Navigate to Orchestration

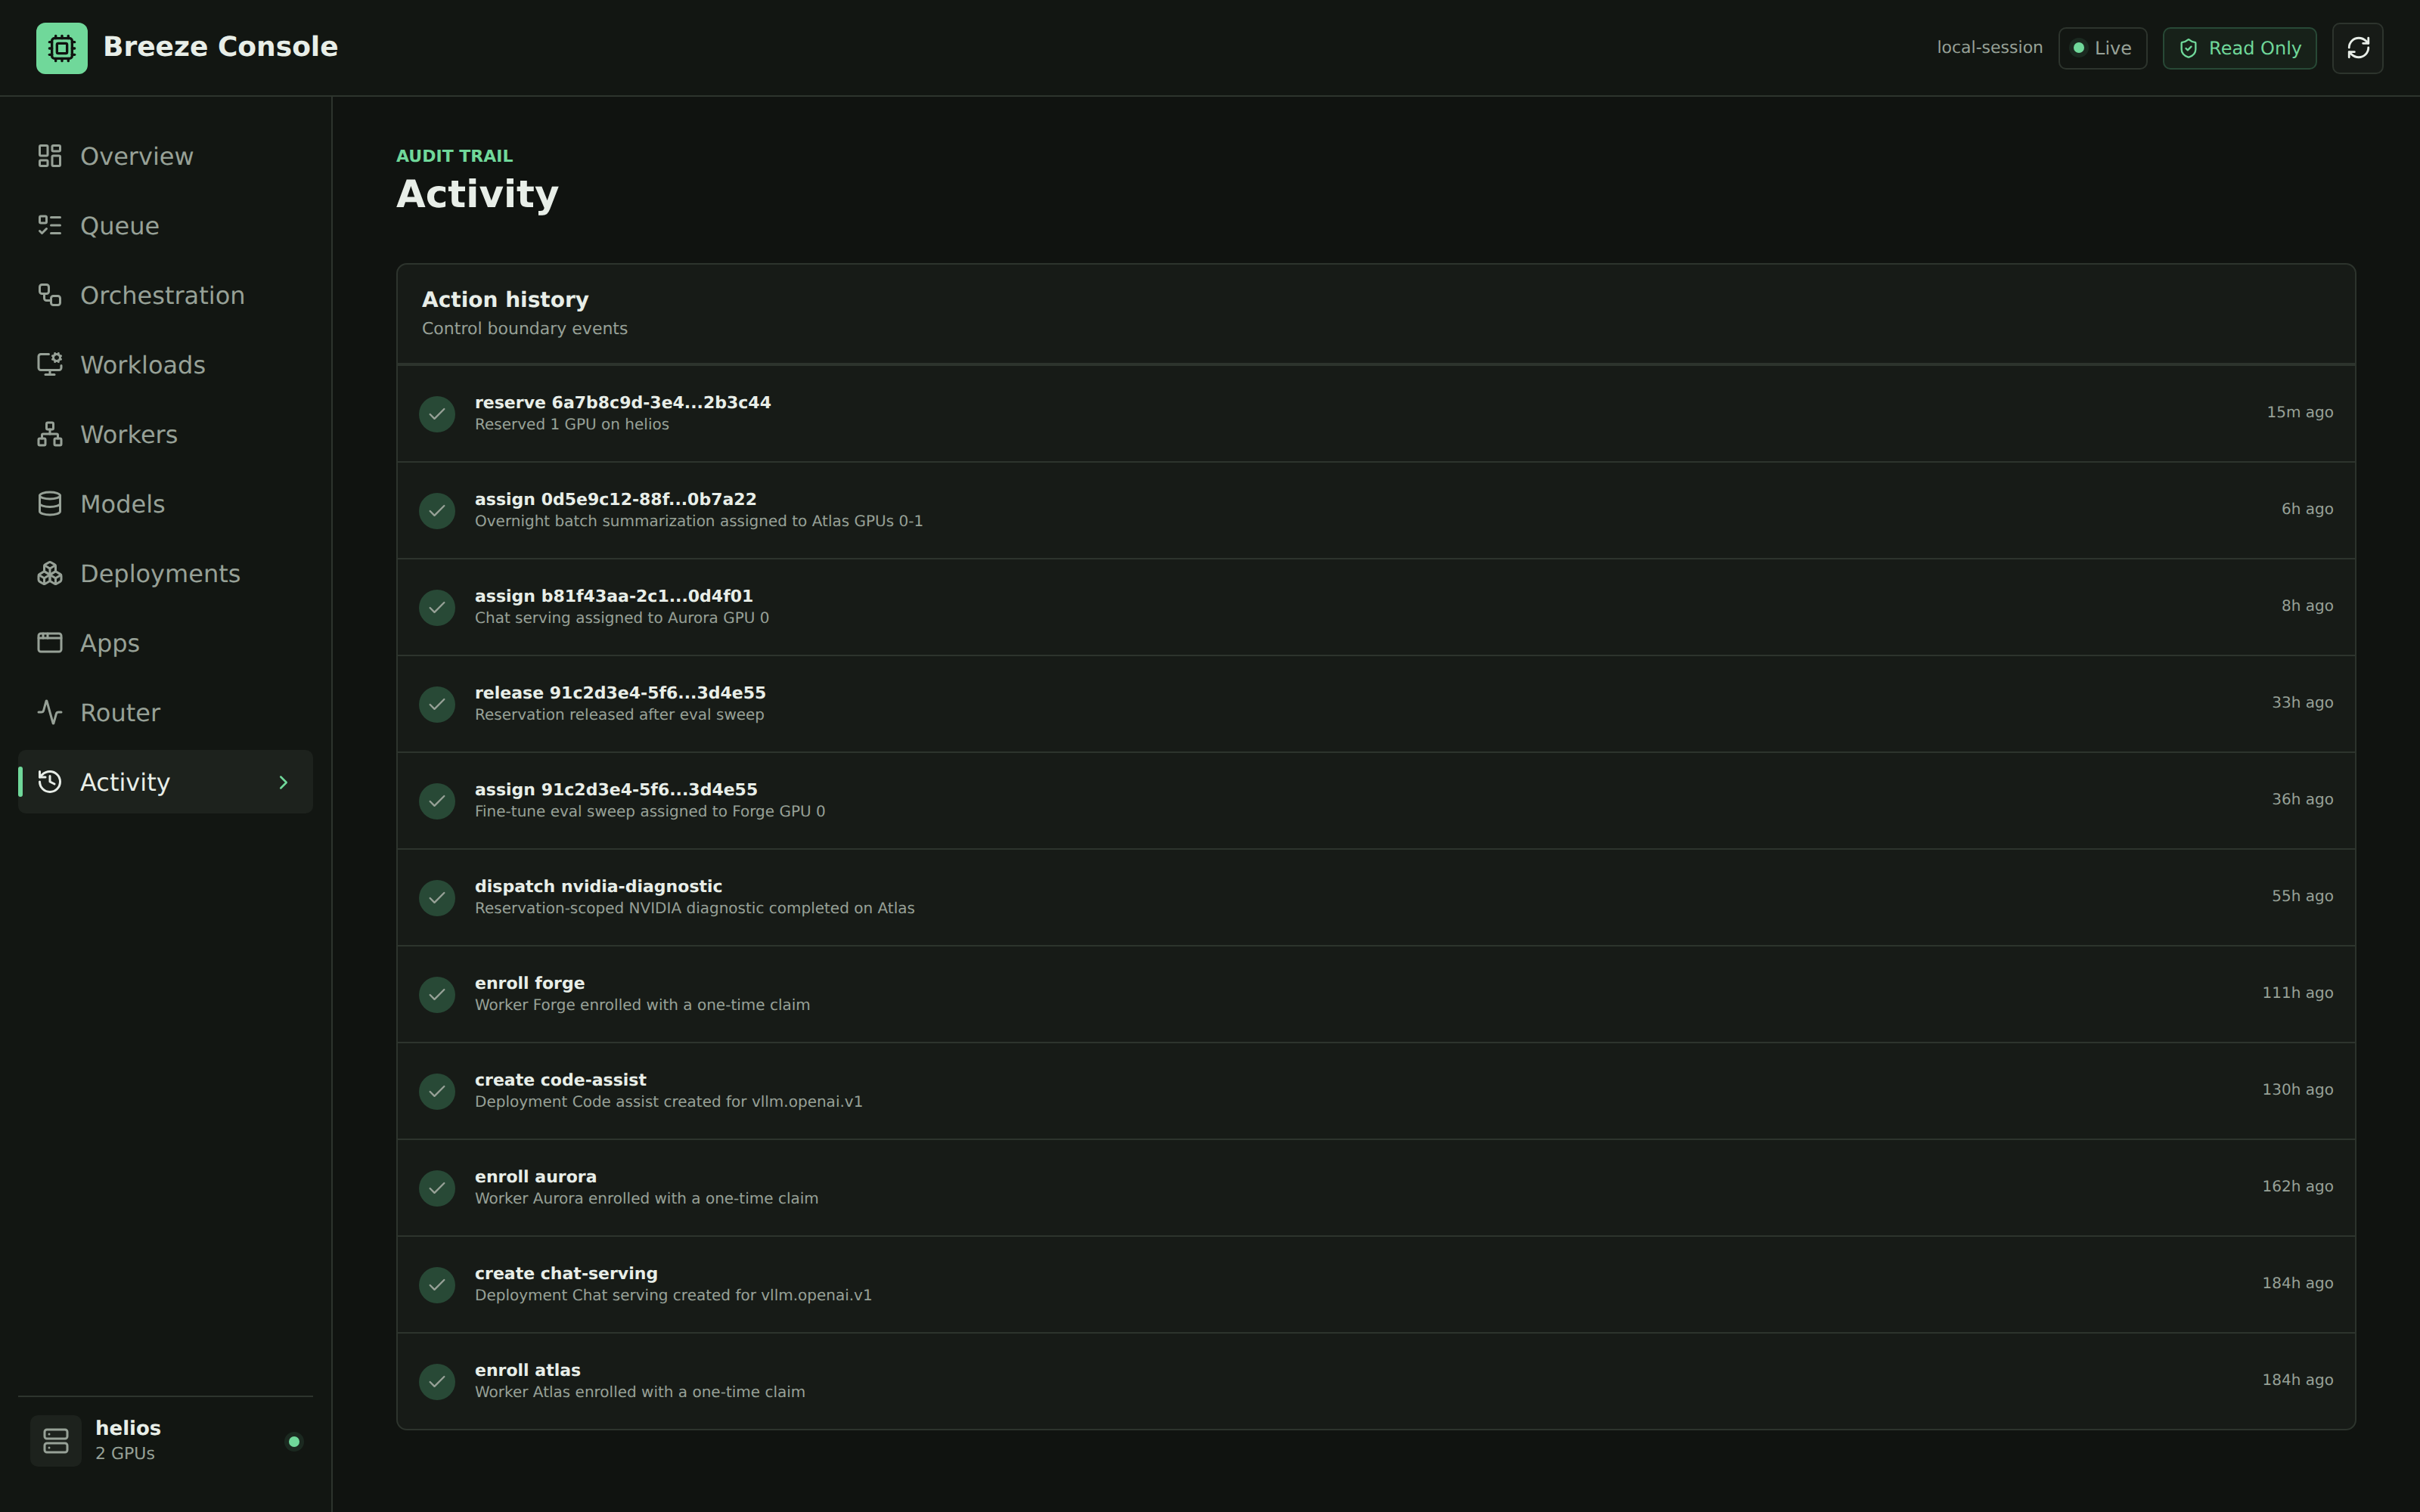coord(165,295)
